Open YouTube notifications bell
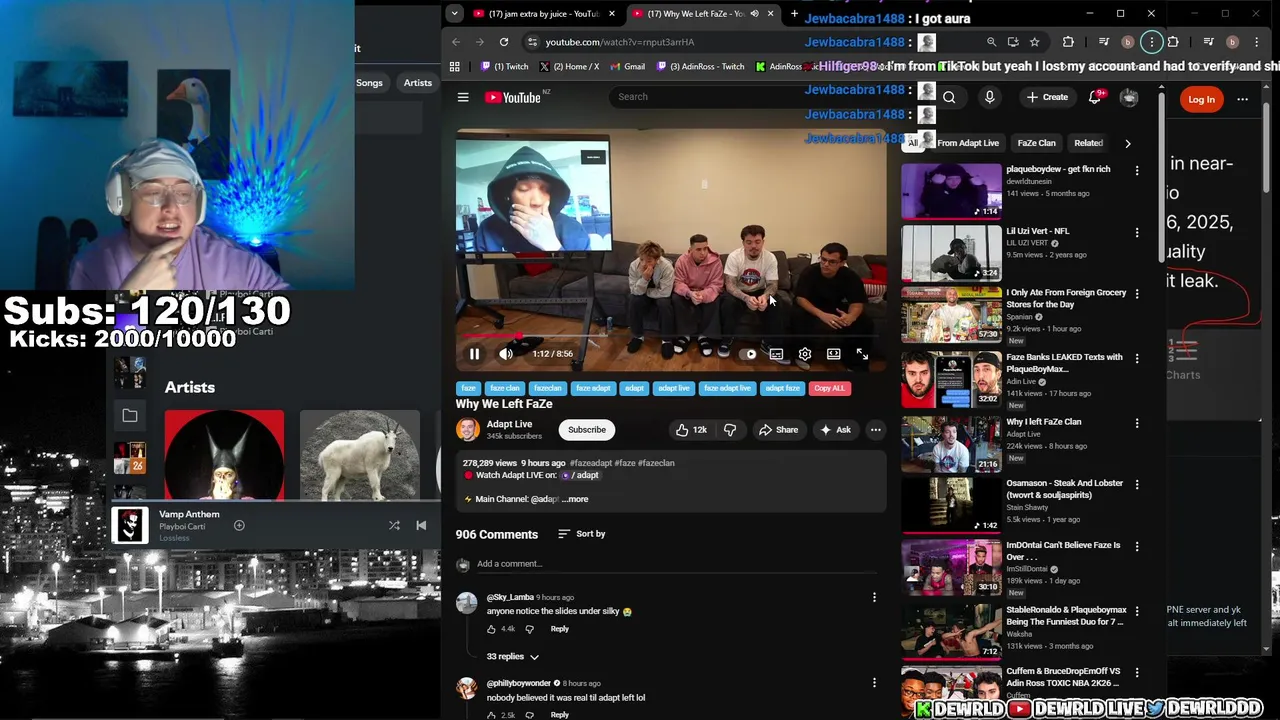1280x720 pixels. [1095, 97]
